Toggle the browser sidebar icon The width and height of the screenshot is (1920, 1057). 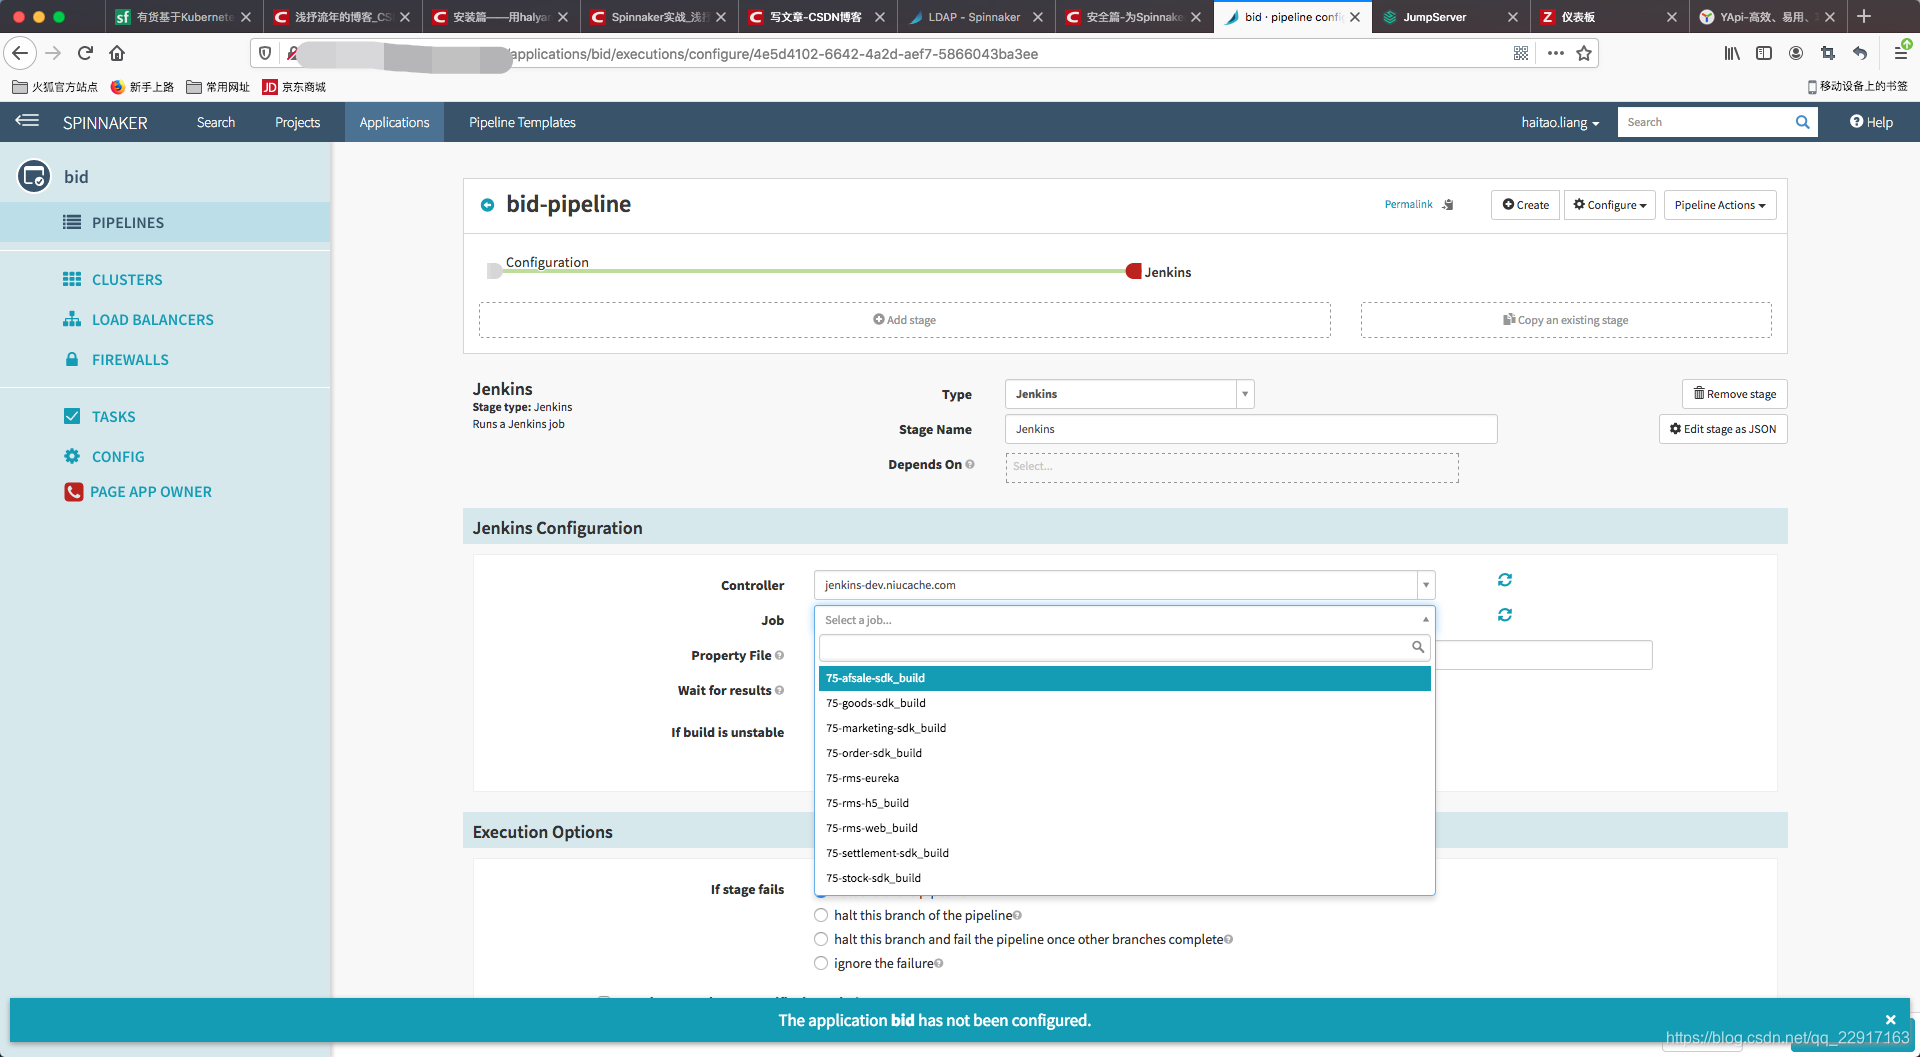[1764, 53]
